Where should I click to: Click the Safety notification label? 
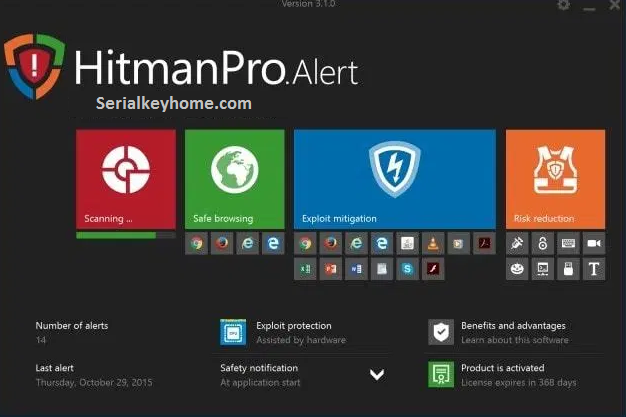pyautogui.click(x=259, y=368)
